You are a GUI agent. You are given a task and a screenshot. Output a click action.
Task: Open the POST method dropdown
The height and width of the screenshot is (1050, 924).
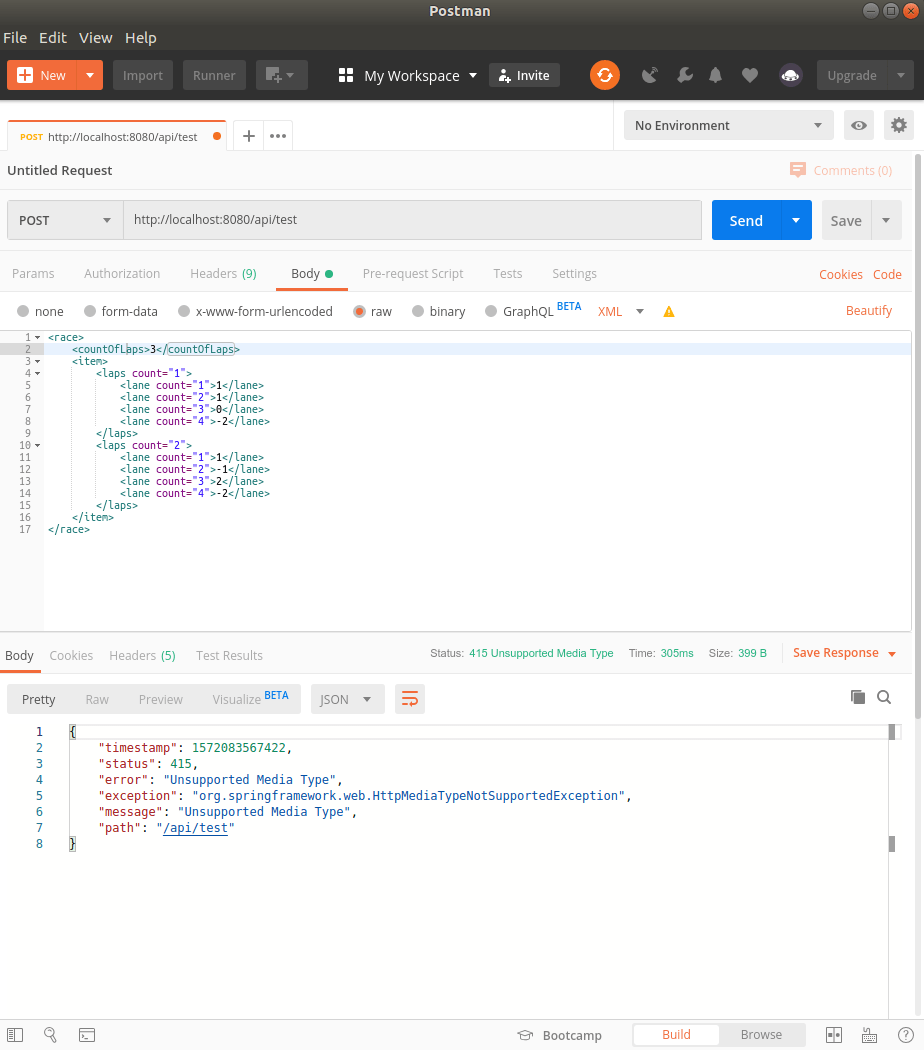click(65, 220)
